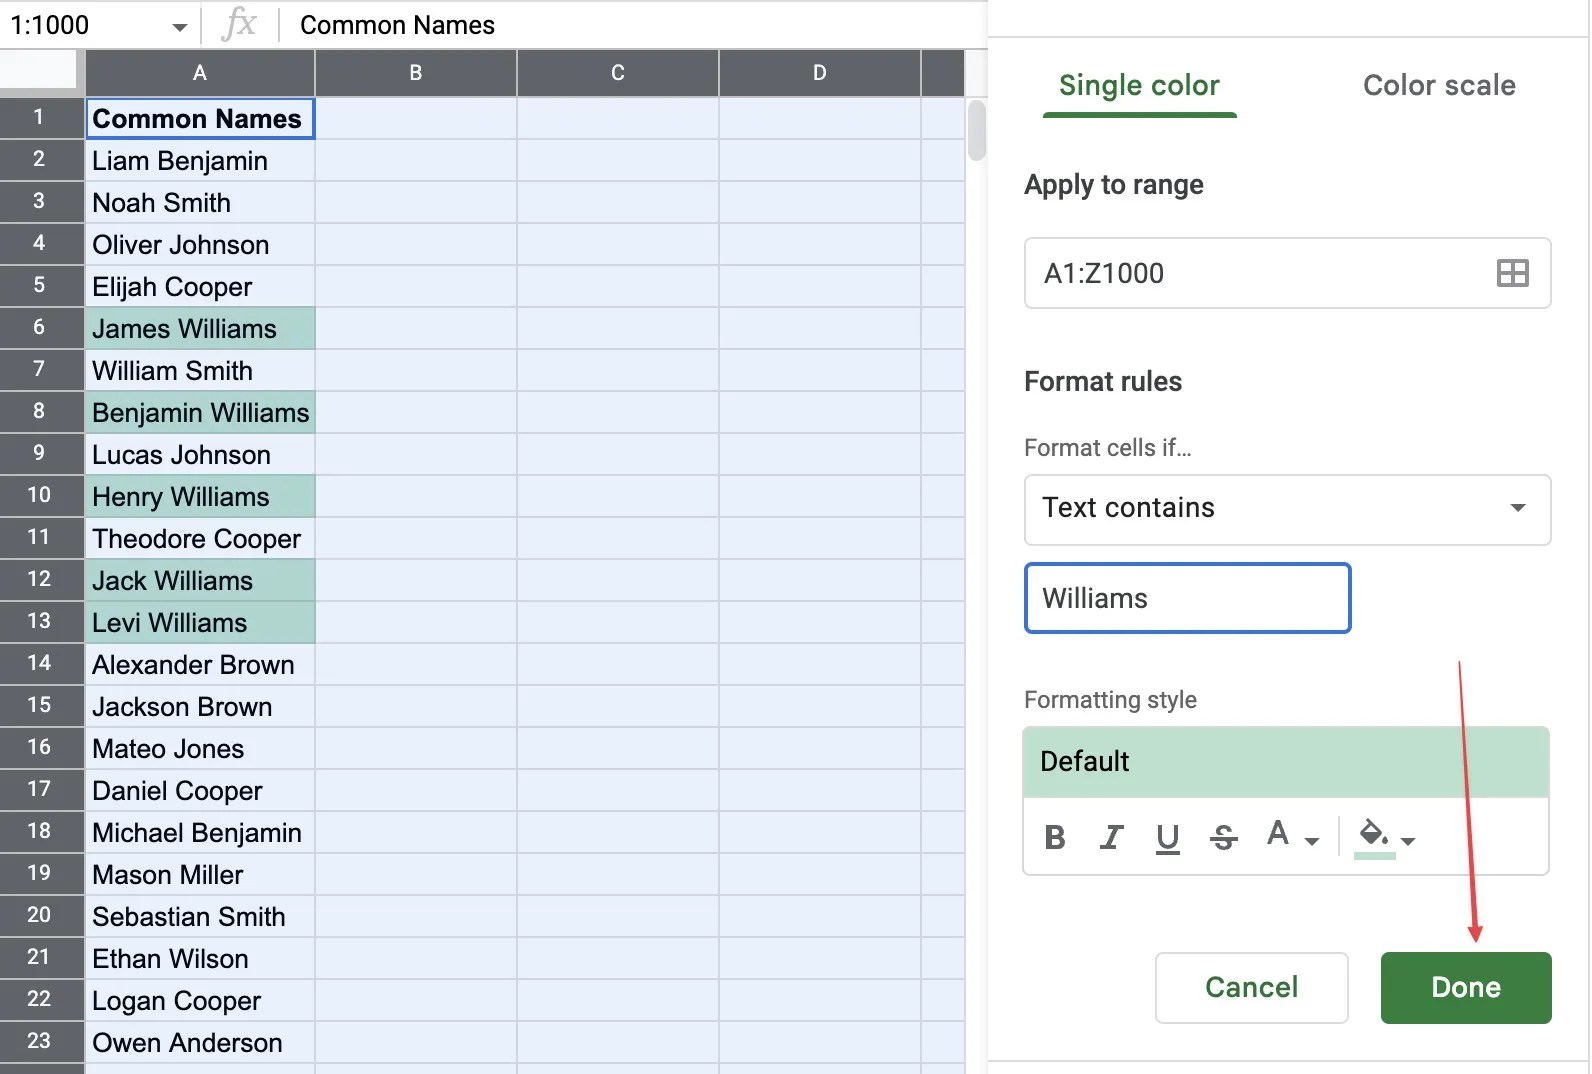Click the Noah Smith cell

[x=200, y=202]
